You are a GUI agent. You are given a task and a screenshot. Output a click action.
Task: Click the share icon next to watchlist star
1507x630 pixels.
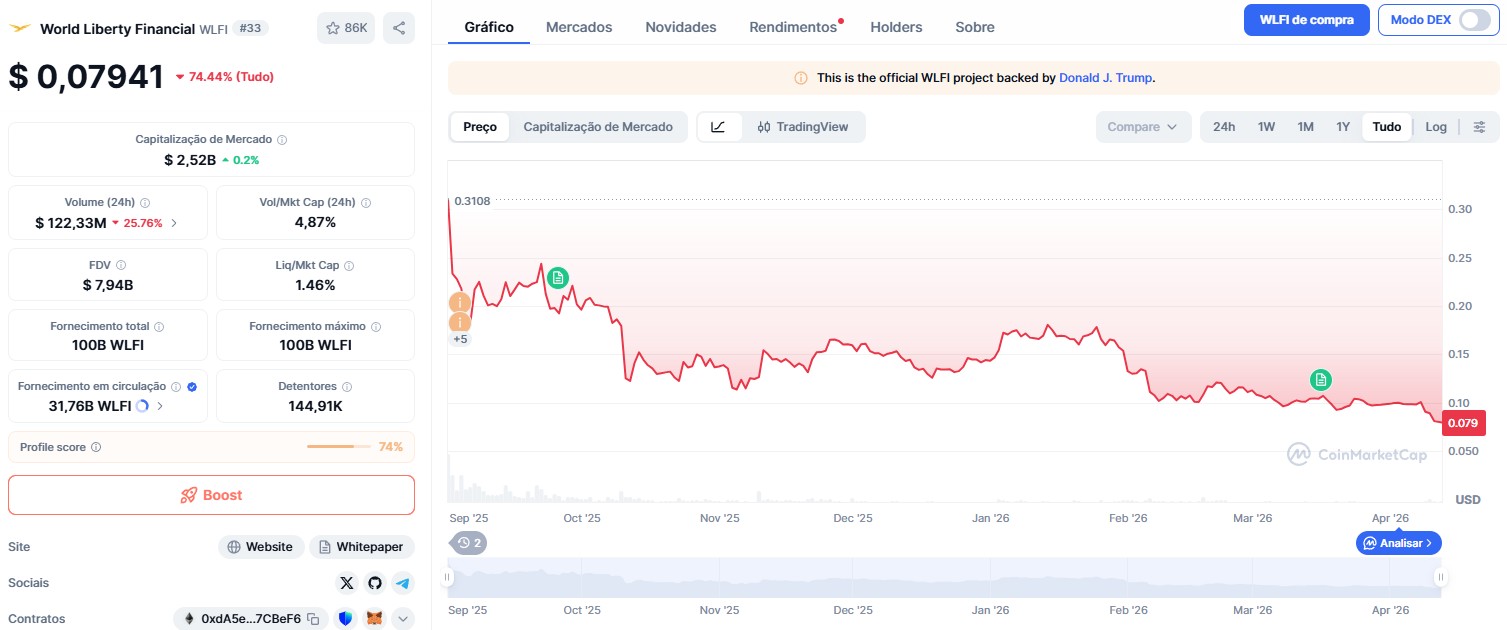click(x=399, y=28)
